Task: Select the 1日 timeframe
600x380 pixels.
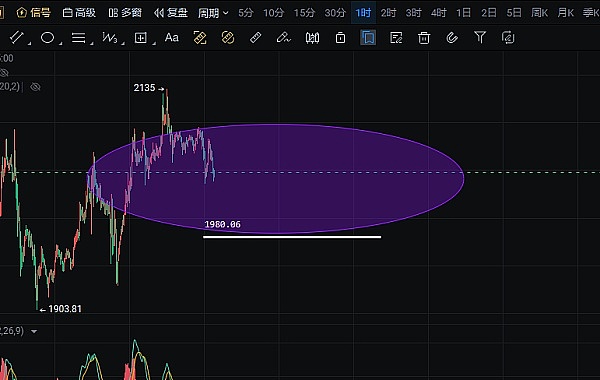Action: click(x=463, y=13)
